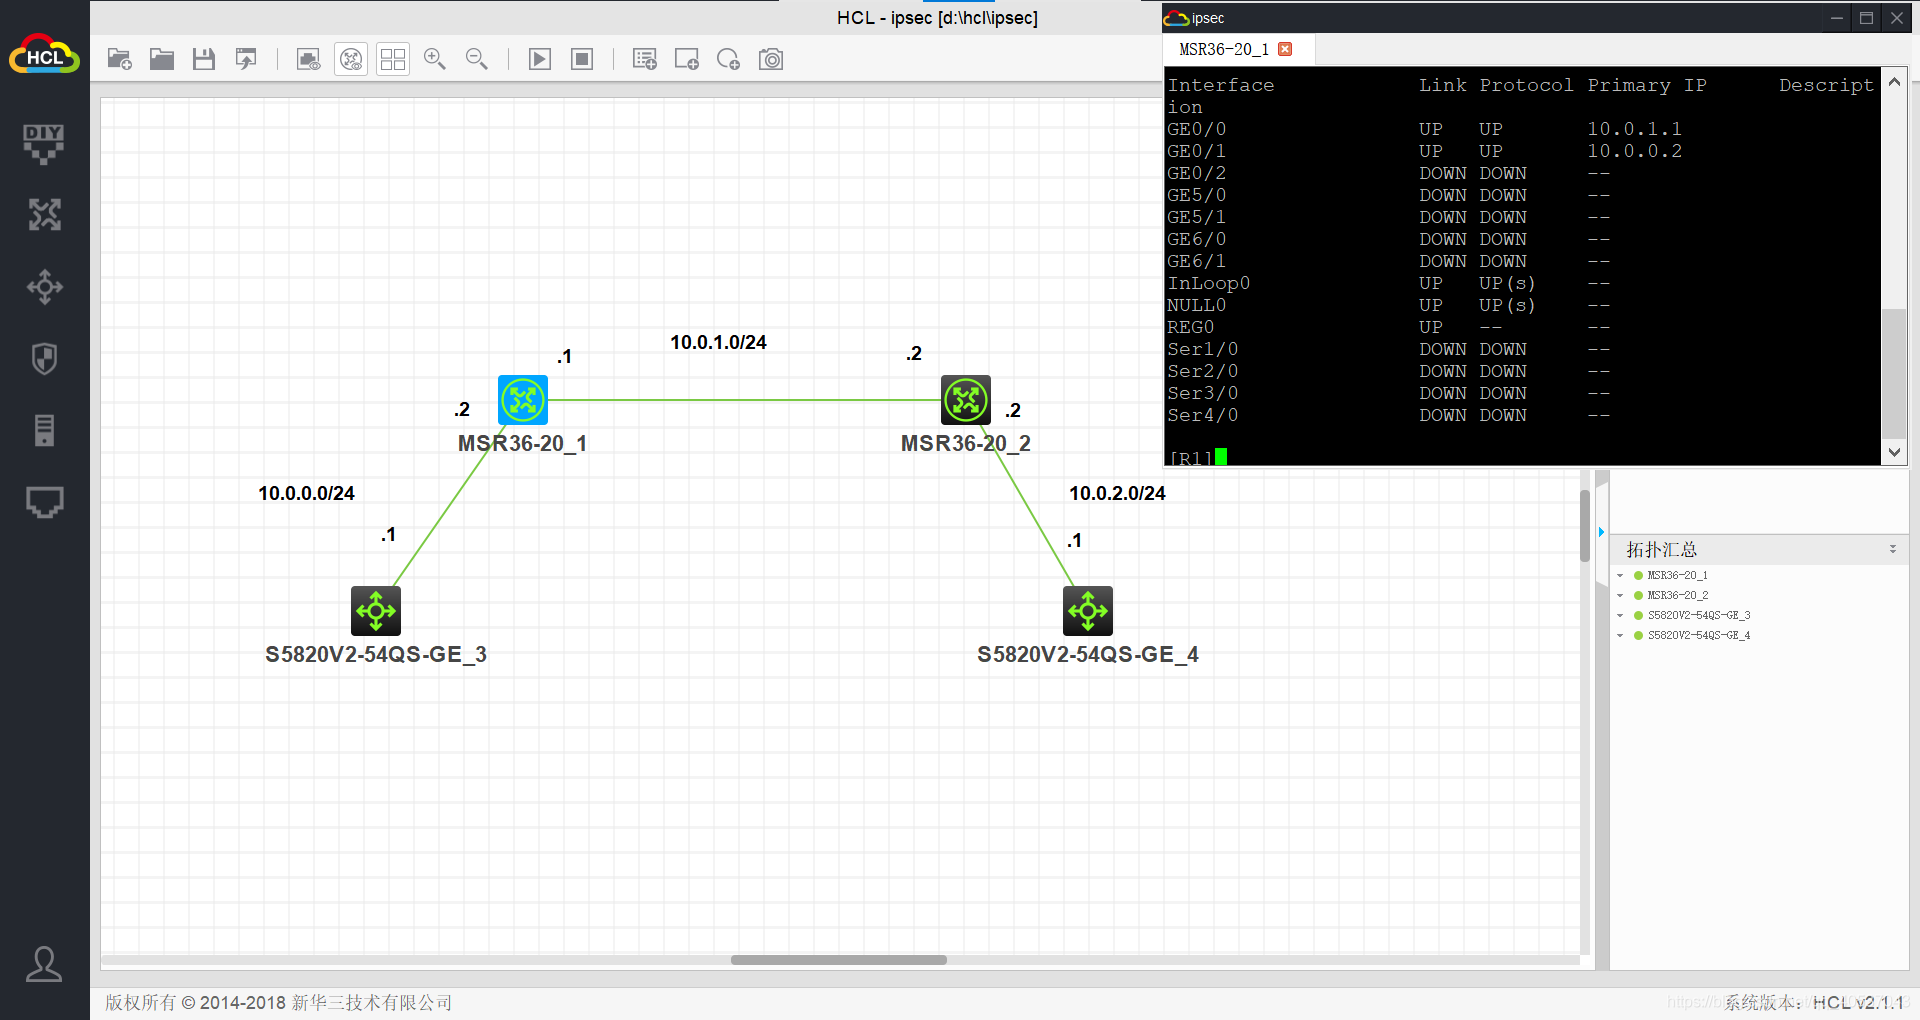Open existing project folder icon

tap(162, 59)
